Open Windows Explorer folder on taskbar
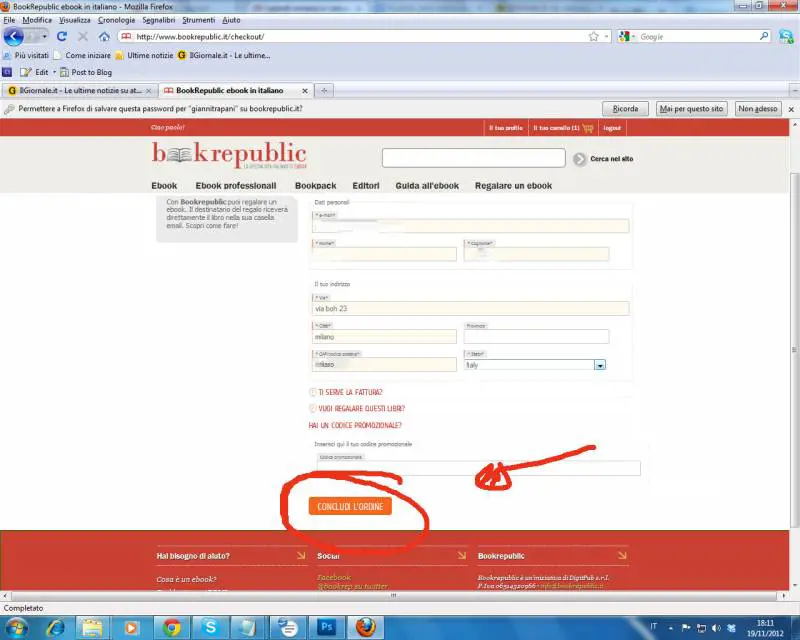Viewport: 800px width, 640px height. [93, 628]
